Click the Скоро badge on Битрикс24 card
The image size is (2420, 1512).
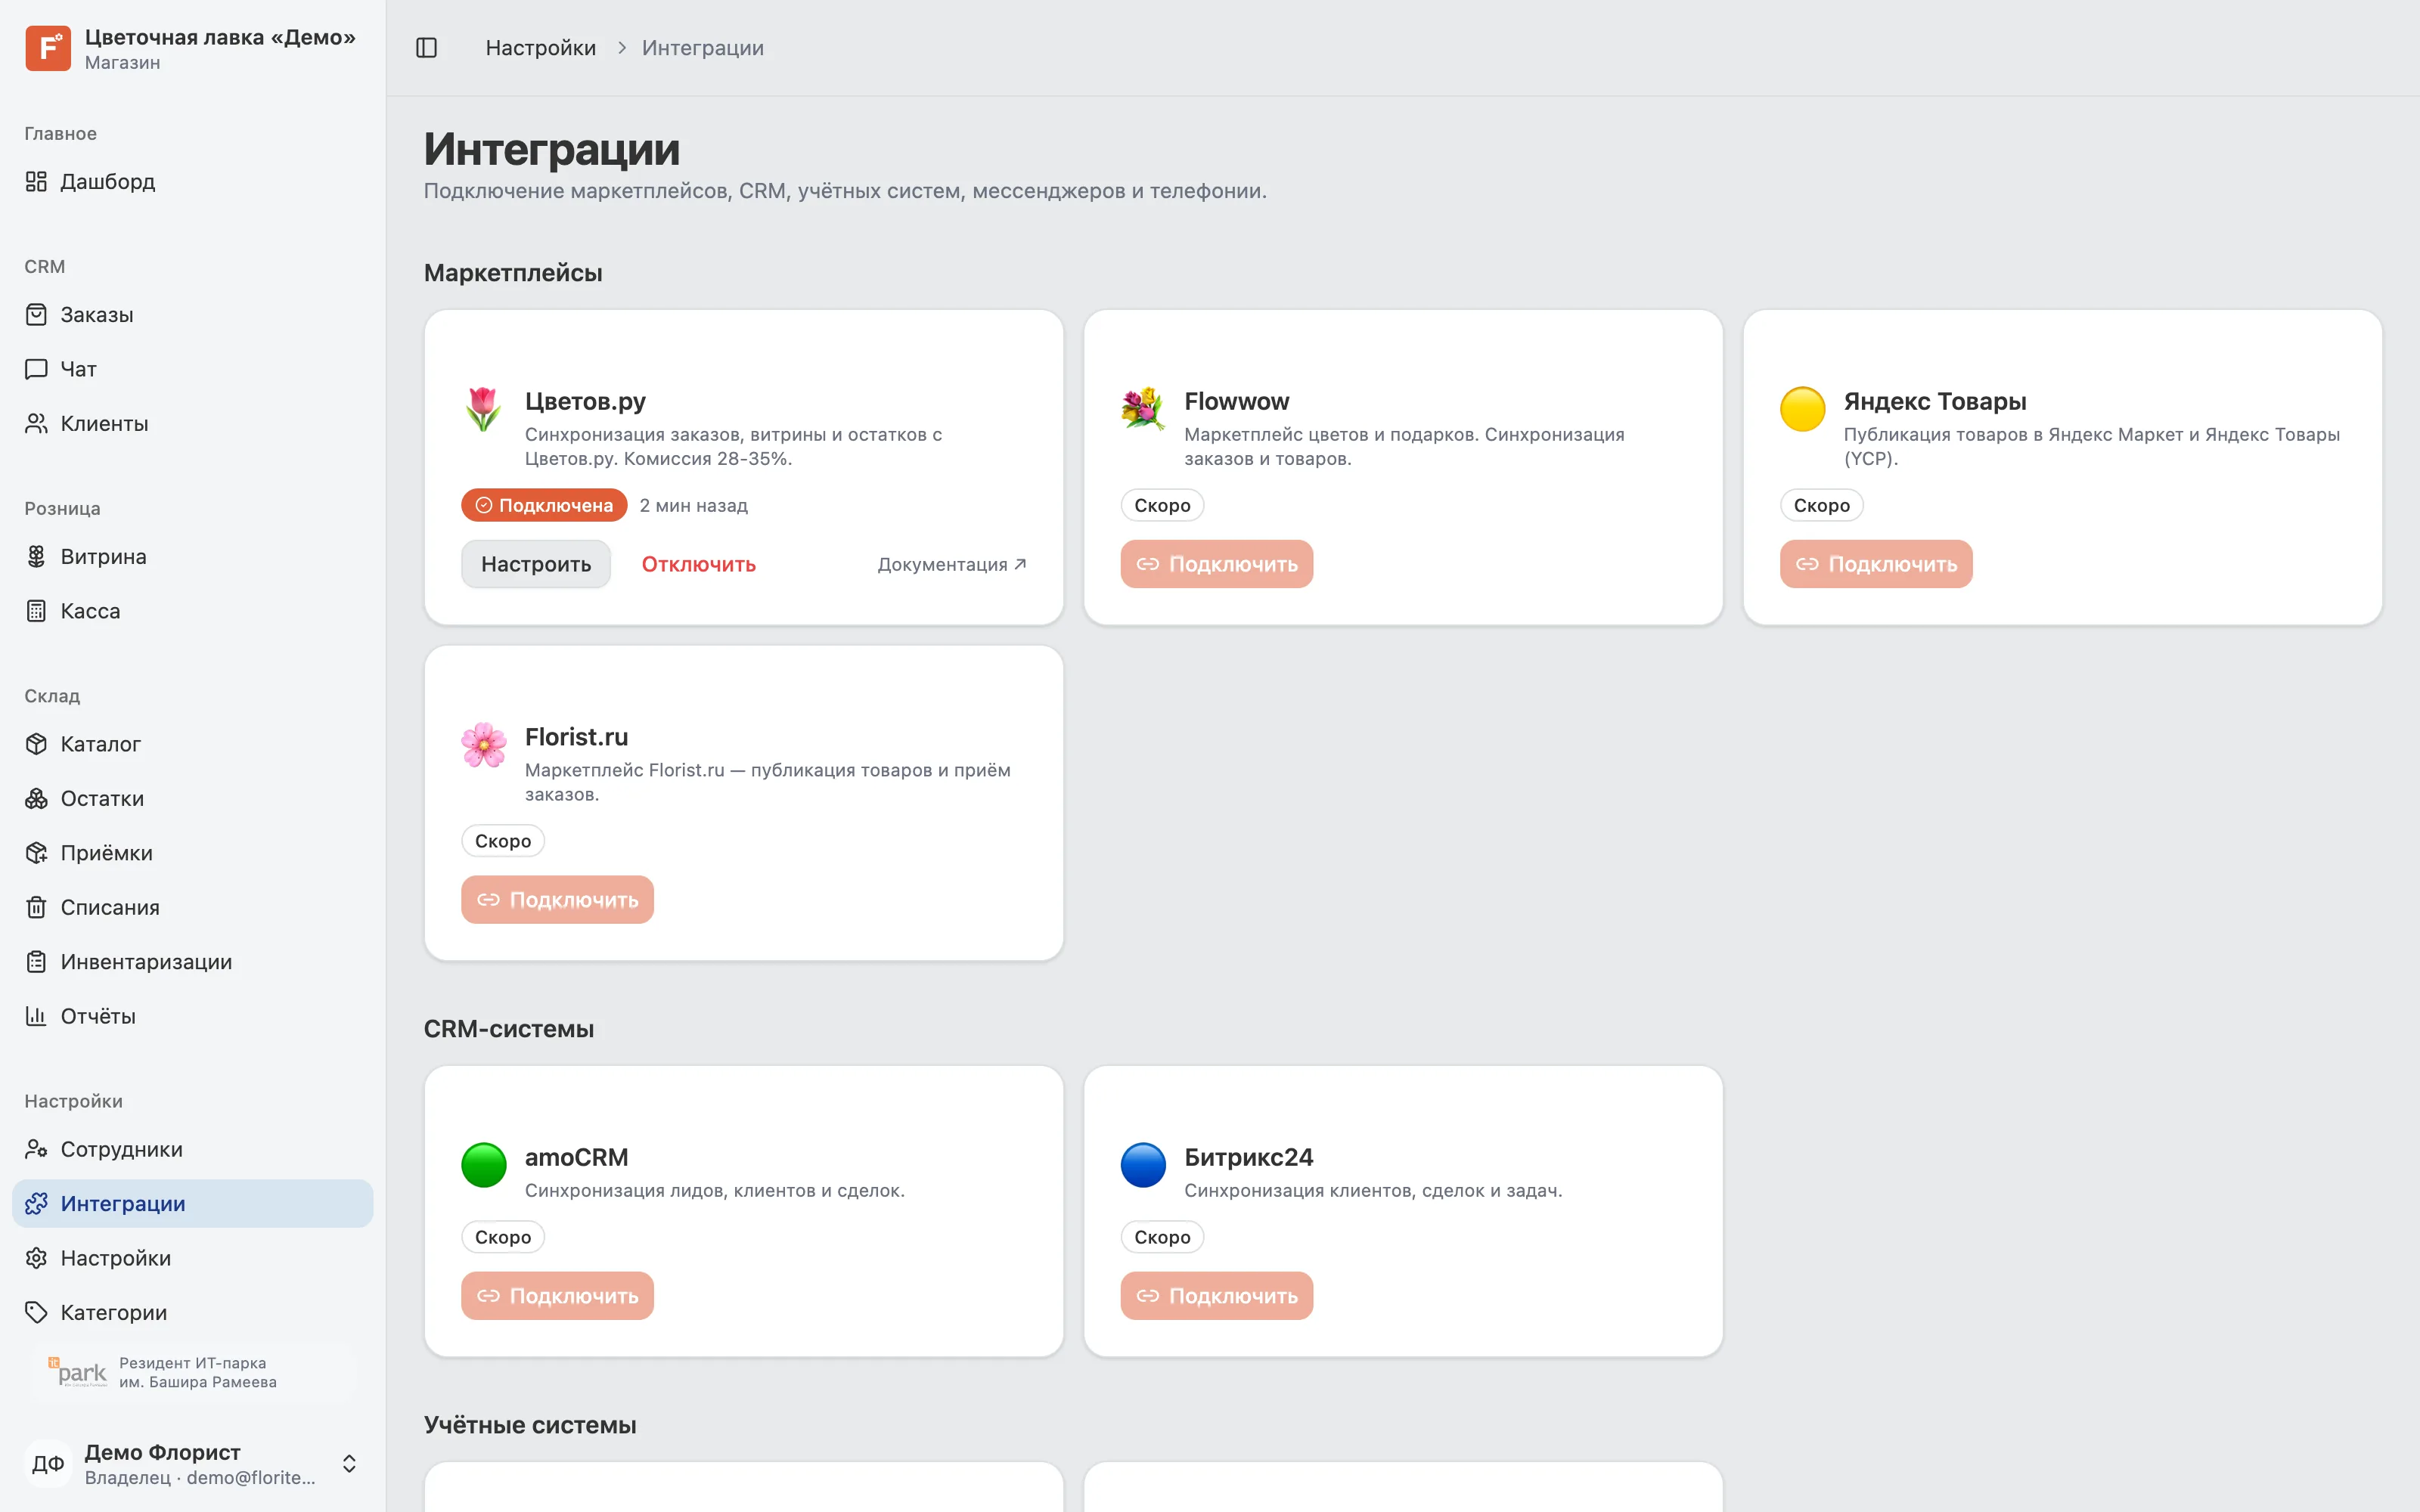(1162, 1237)
